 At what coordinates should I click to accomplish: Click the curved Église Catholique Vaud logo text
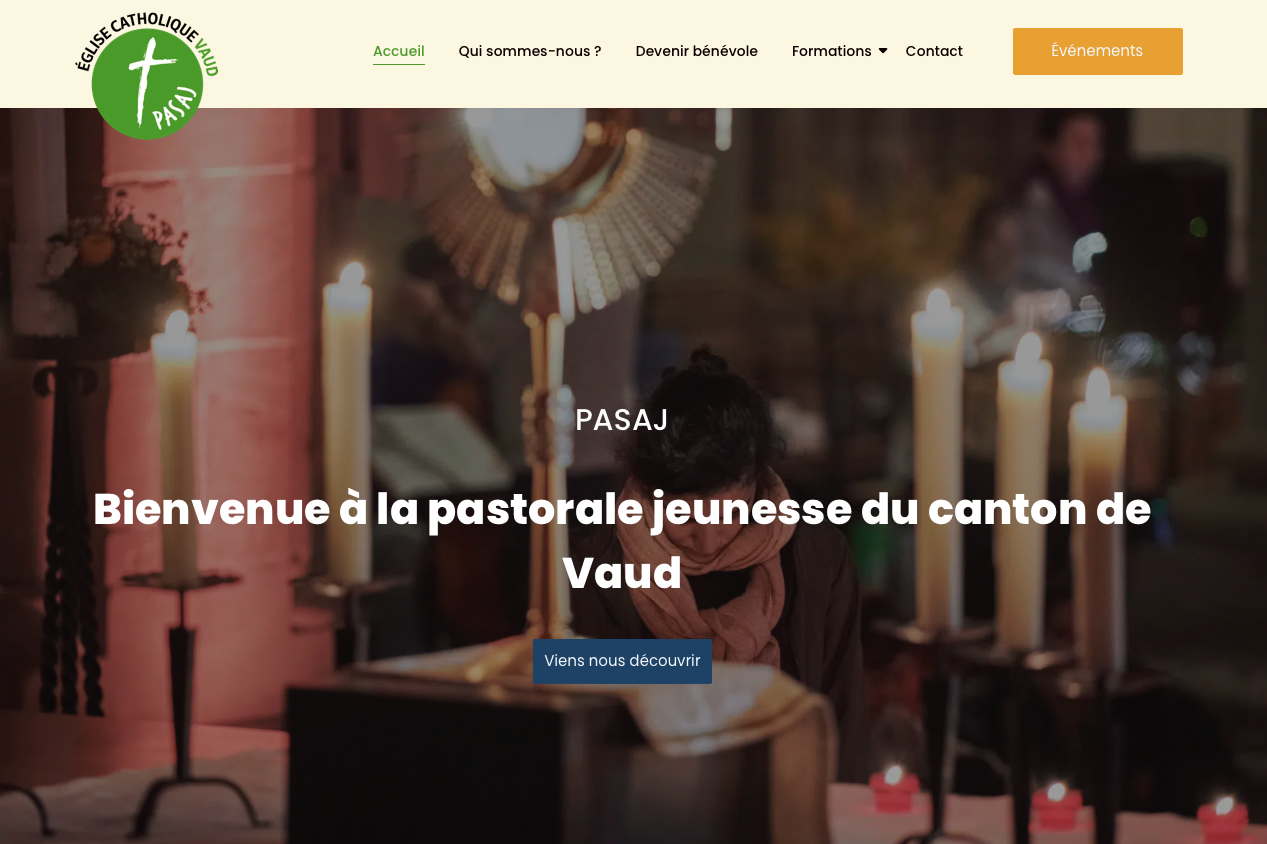147,42
